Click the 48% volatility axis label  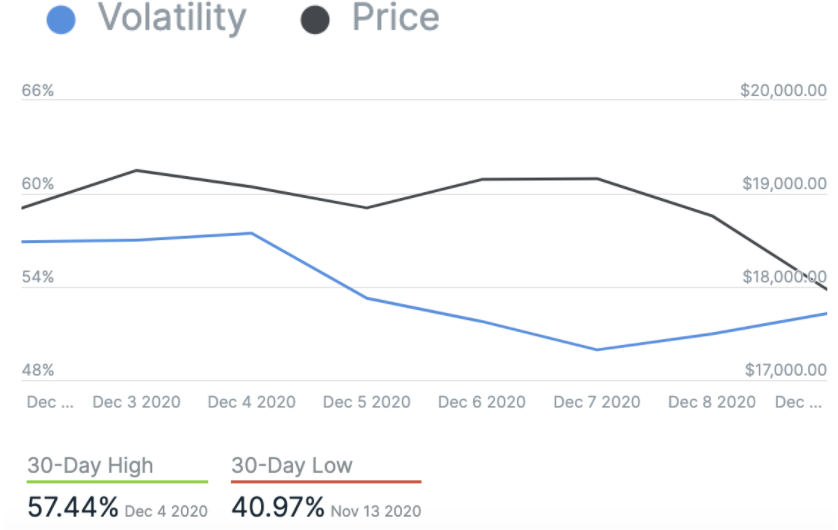coord(38,370)
